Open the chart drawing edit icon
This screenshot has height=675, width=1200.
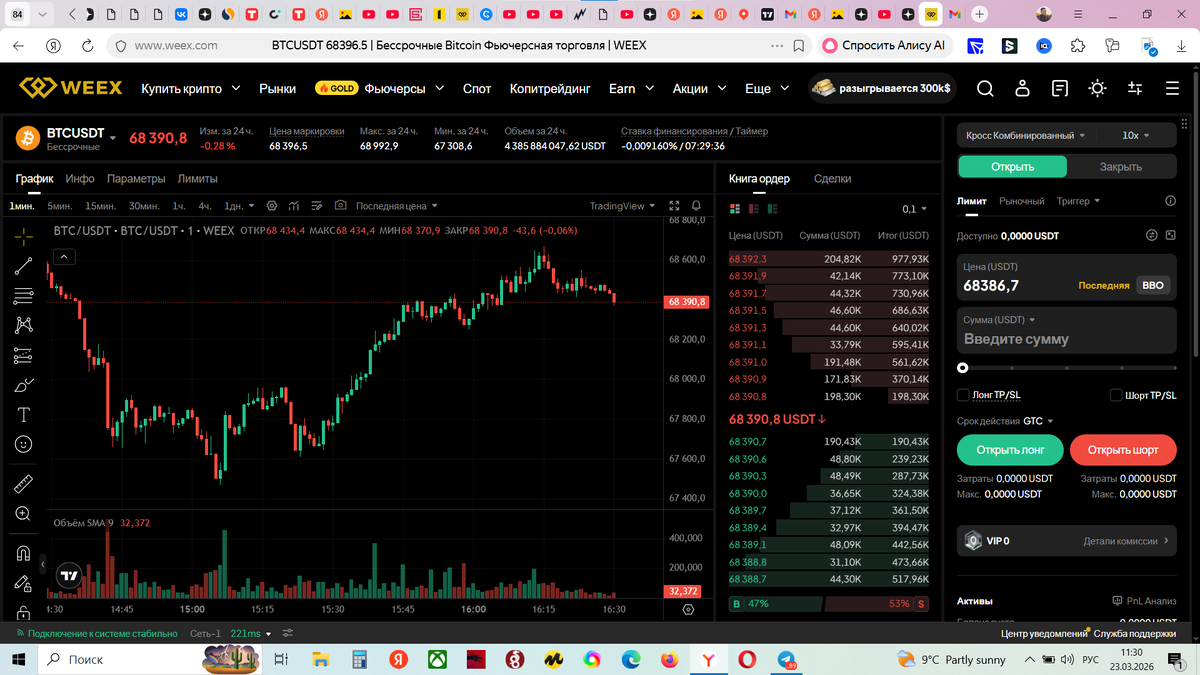pos(317,206)
